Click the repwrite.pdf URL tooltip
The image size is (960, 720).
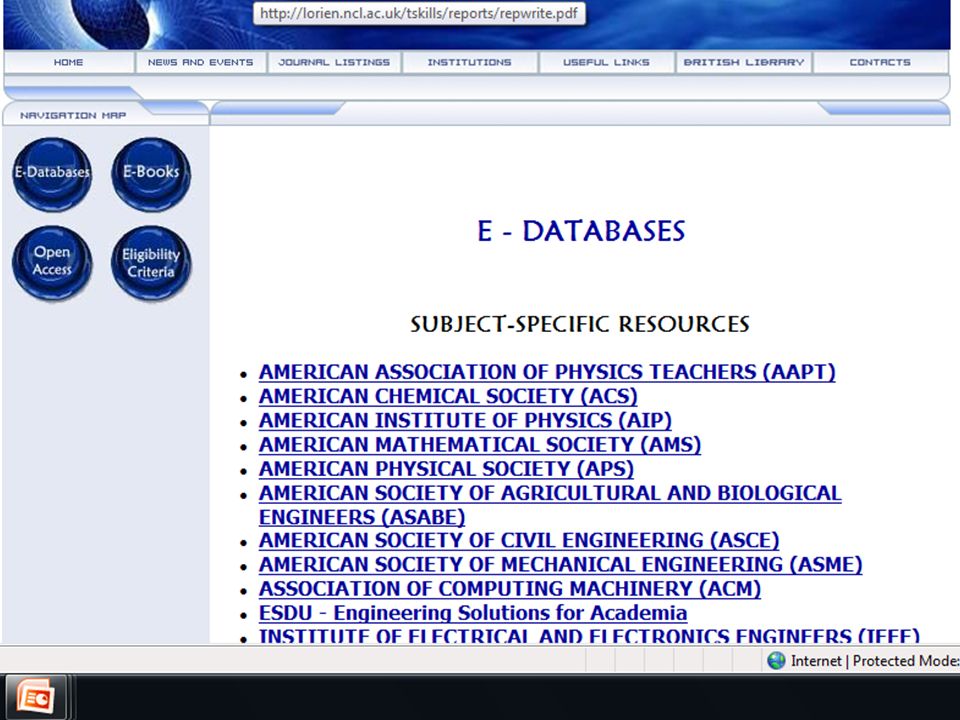click(x=419, y=13)
